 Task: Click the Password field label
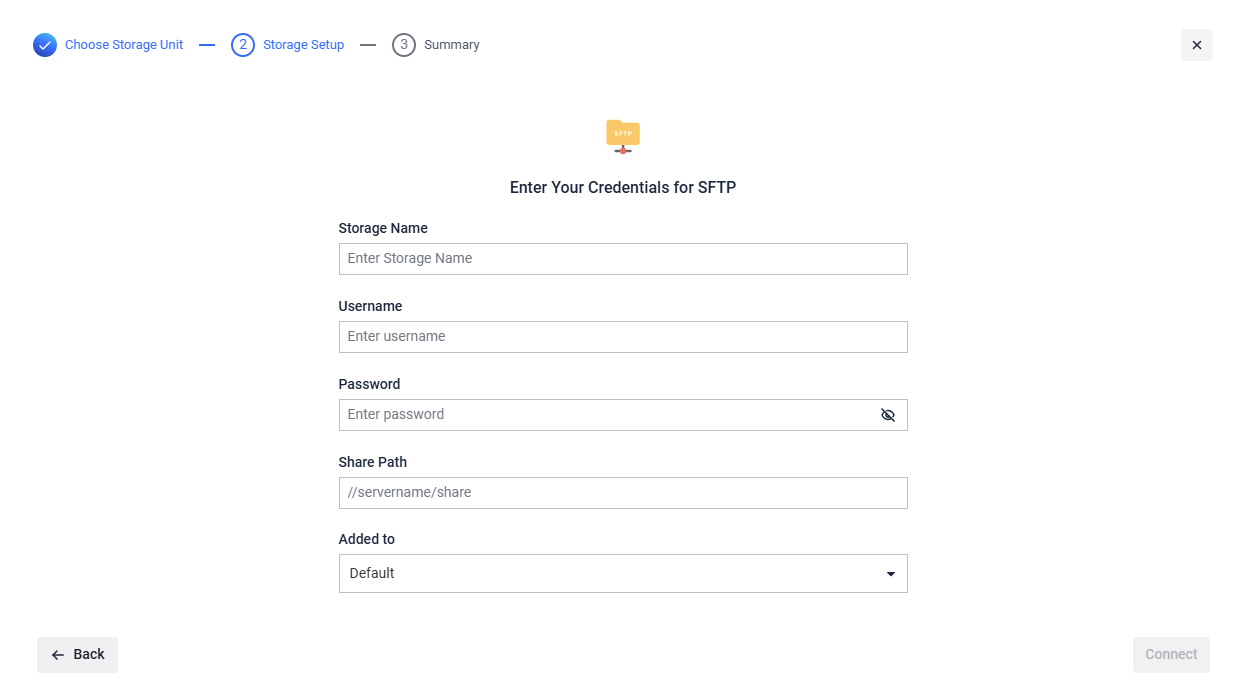tap(369, 384)
